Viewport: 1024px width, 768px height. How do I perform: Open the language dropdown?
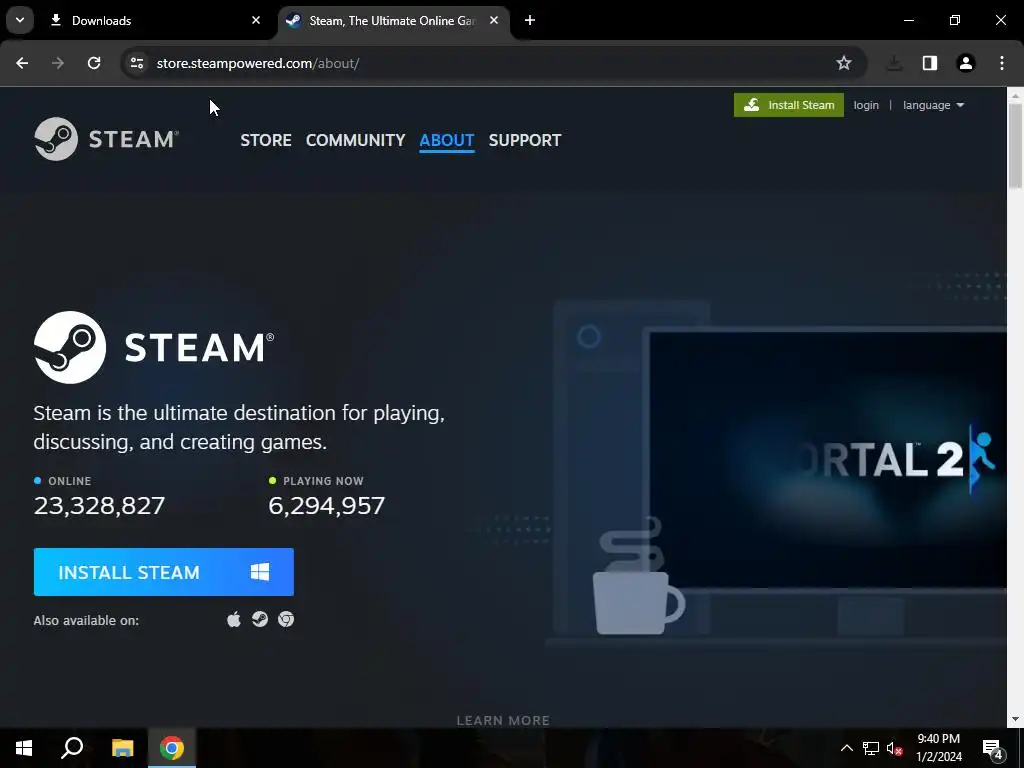[x=933, y=105]
